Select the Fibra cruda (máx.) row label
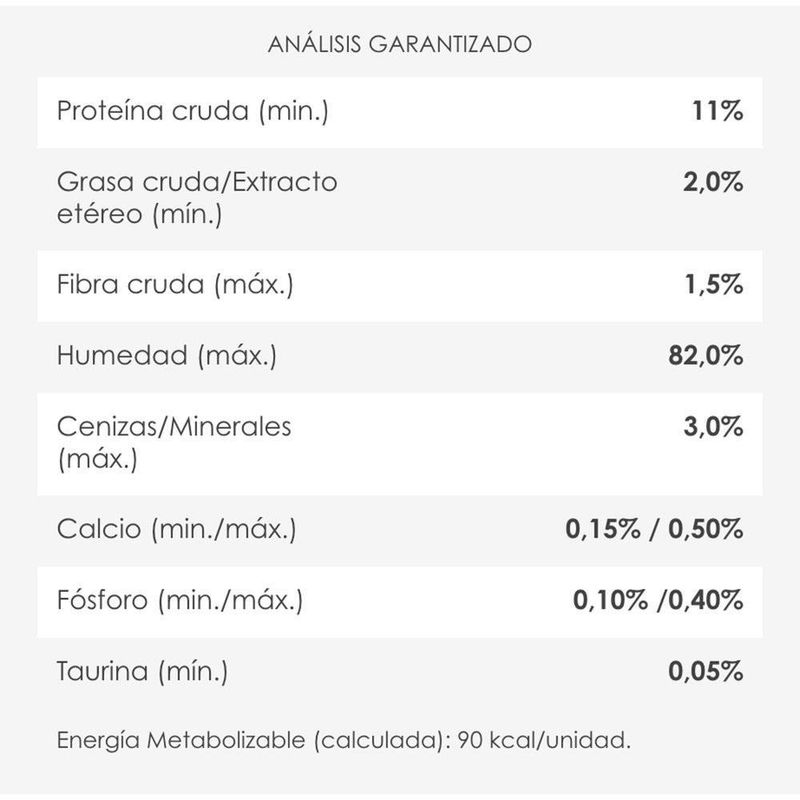Viewport: 800px width, 800px height. click(x=175, y=284)
